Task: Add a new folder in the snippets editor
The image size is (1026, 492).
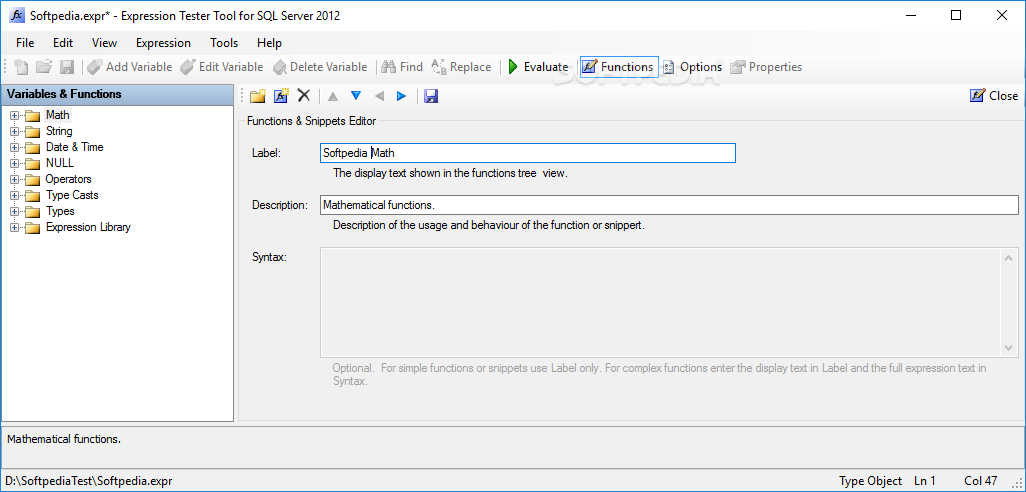Action: coord(258,96)
